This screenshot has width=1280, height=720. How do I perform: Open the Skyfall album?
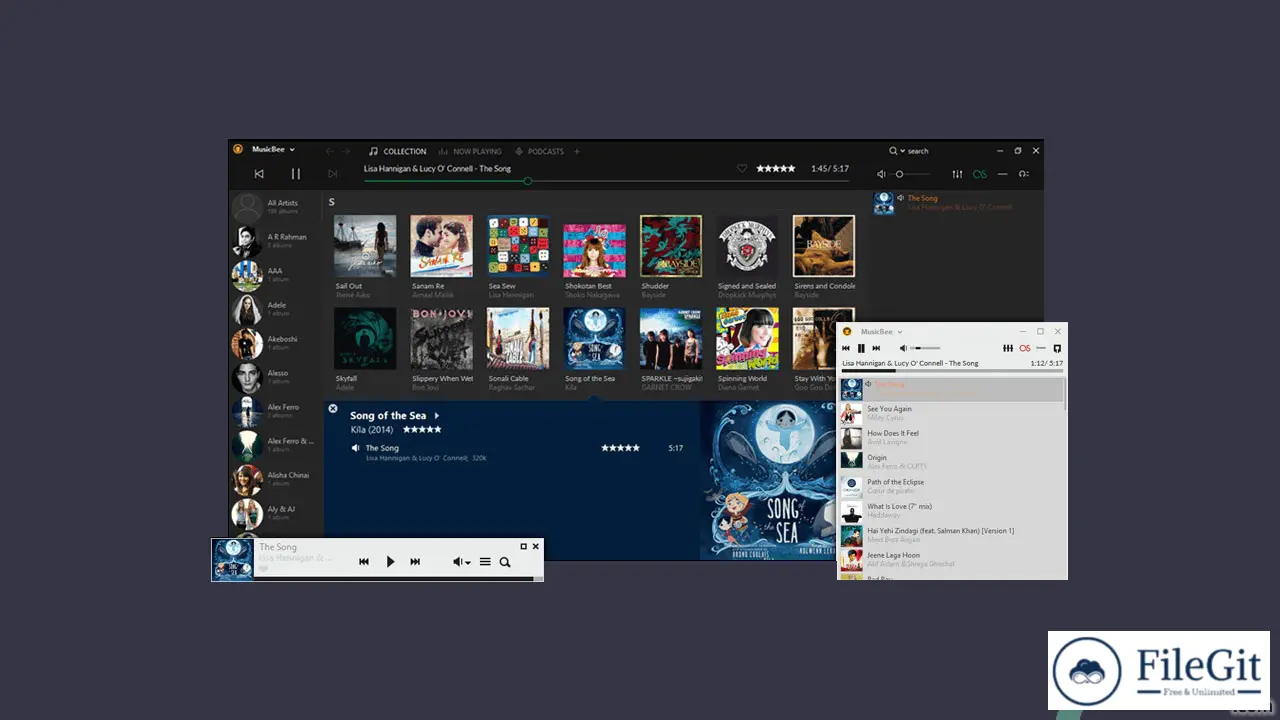365,338
